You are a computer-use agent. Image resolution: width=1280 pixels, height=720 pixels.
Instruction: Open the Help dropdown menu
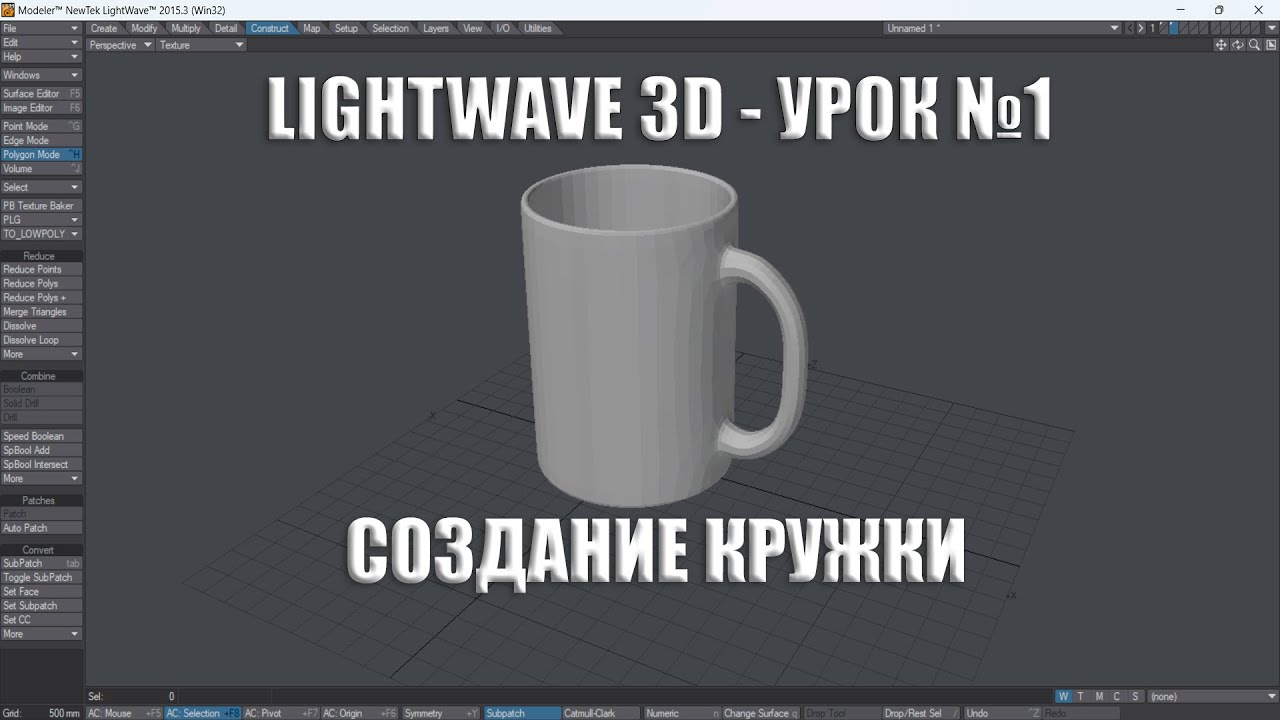pyautogui.click(x=41, y=56)
